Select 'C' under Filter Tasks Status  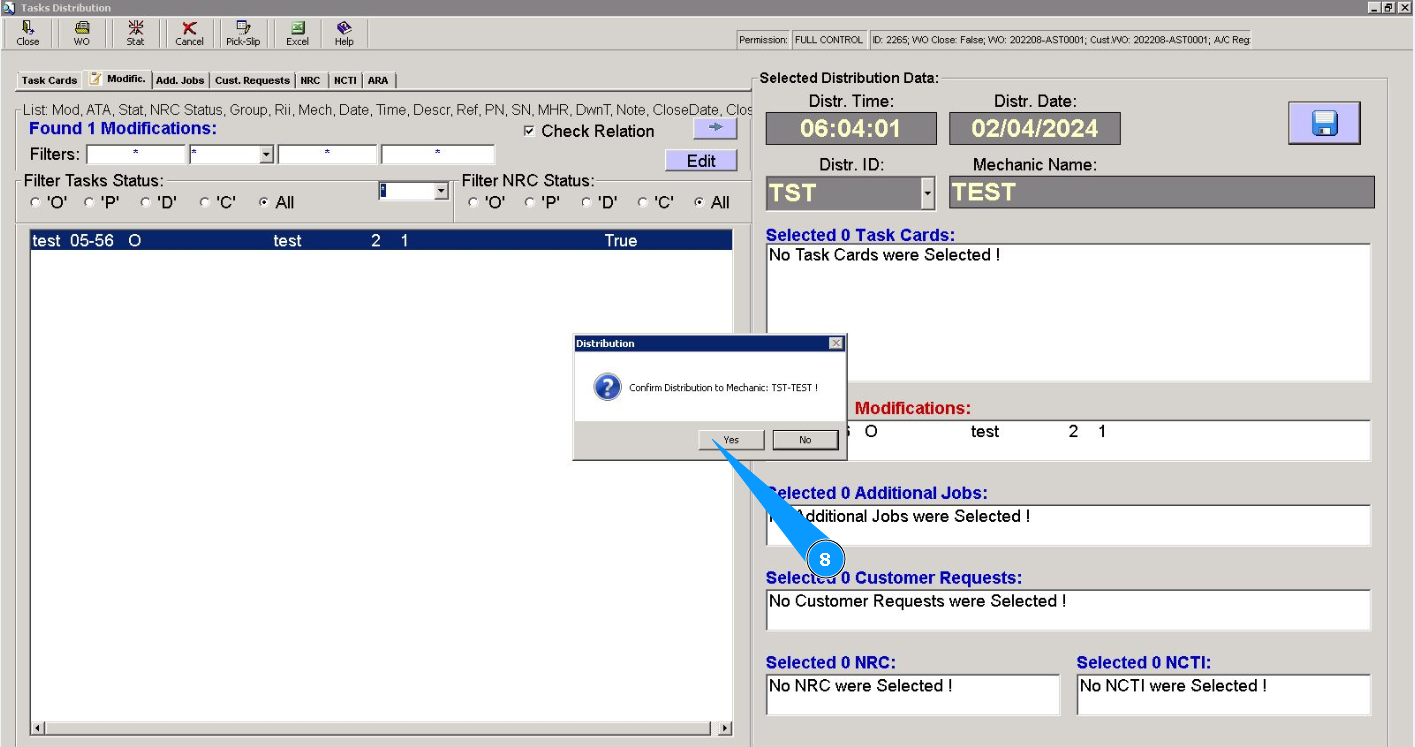[x=205, y=203]
